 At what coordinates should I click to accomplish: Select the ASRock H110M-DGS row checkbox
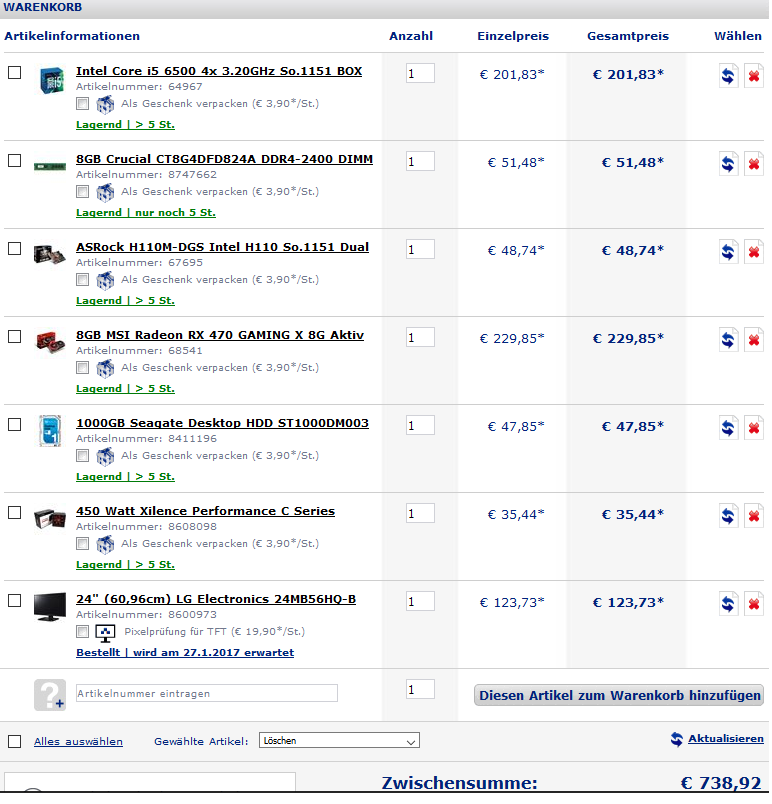point(14,249)
